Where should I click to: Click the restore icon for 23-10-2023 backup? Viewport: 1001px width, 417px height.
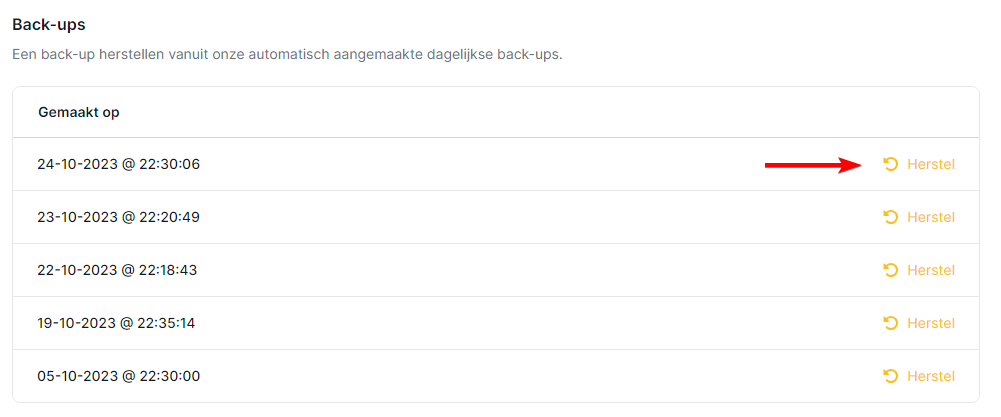(890, 217)
